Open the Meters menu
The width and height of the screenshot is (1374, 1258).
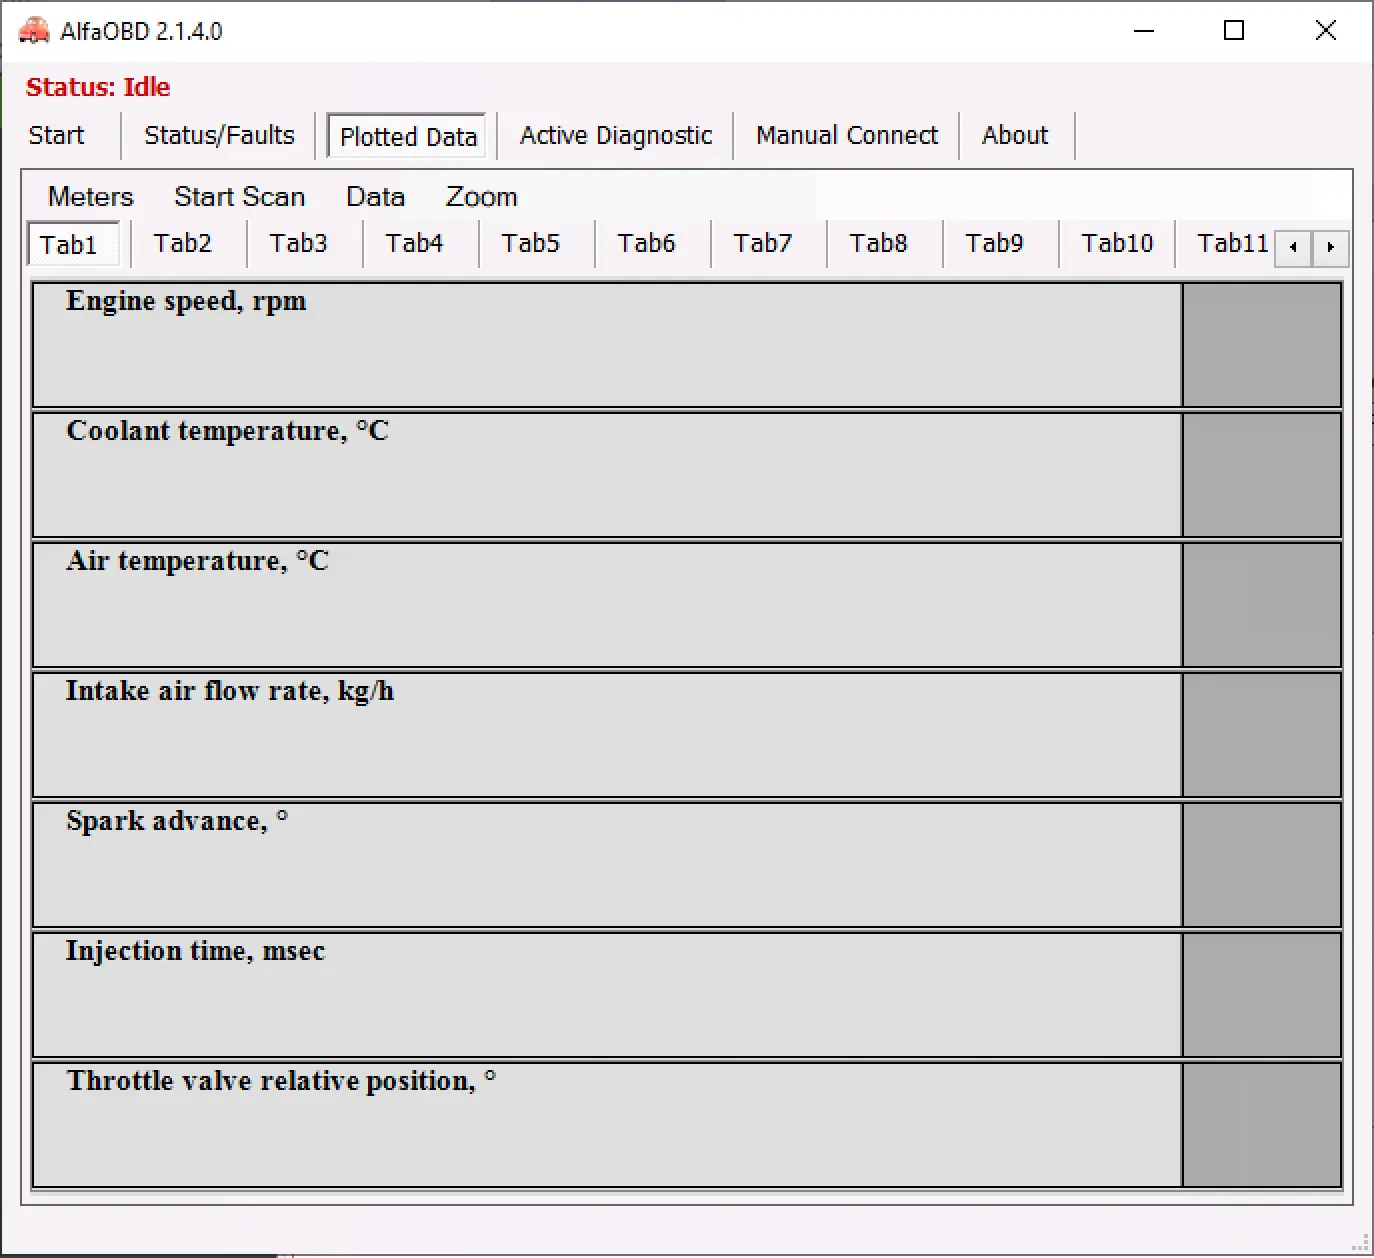pyautogui.click(x=90, y=197)
